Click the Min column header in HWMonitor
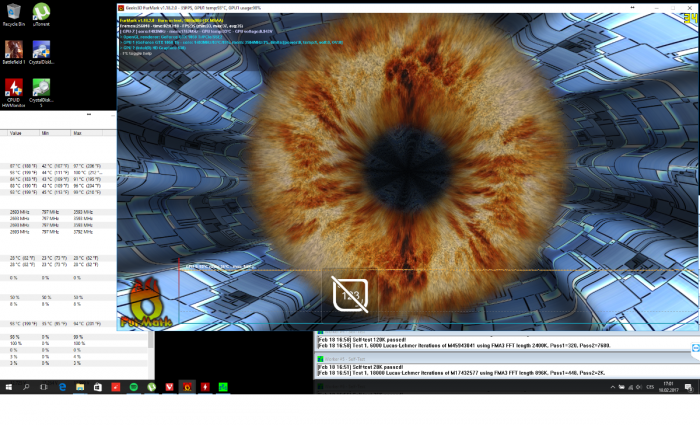Screen dimensions: 700x425 point(46,132)
